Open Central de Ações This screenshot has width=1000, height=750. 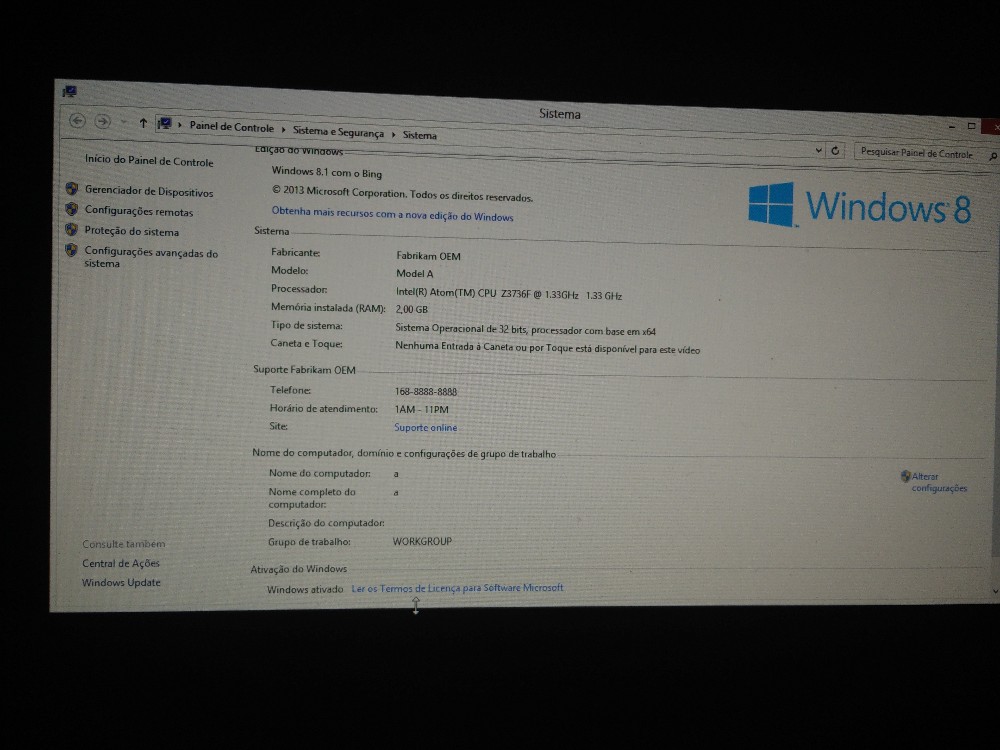(121, 563)
